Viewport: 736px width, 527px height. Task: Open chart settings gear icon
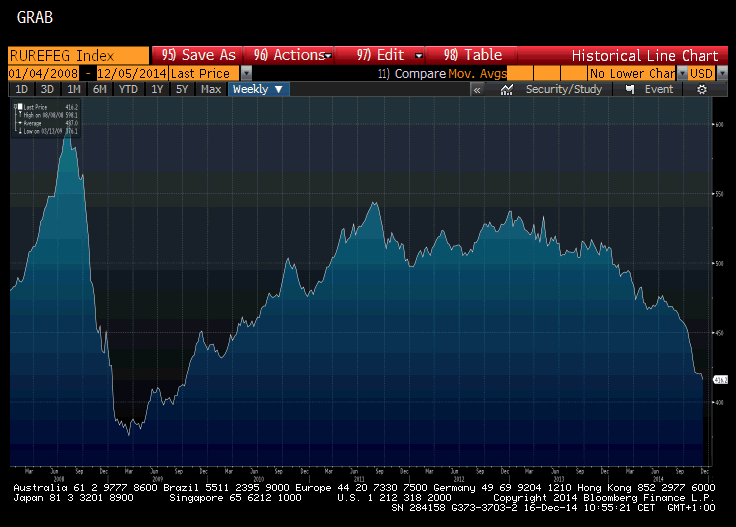point(702,89)
